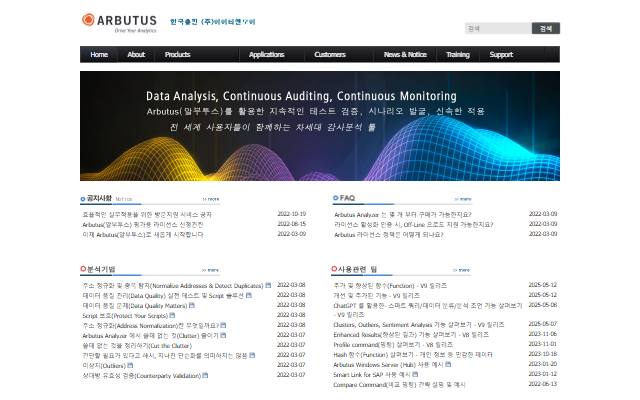Open the Counterparty Validation article
The image size is (640, 400).
141,376
